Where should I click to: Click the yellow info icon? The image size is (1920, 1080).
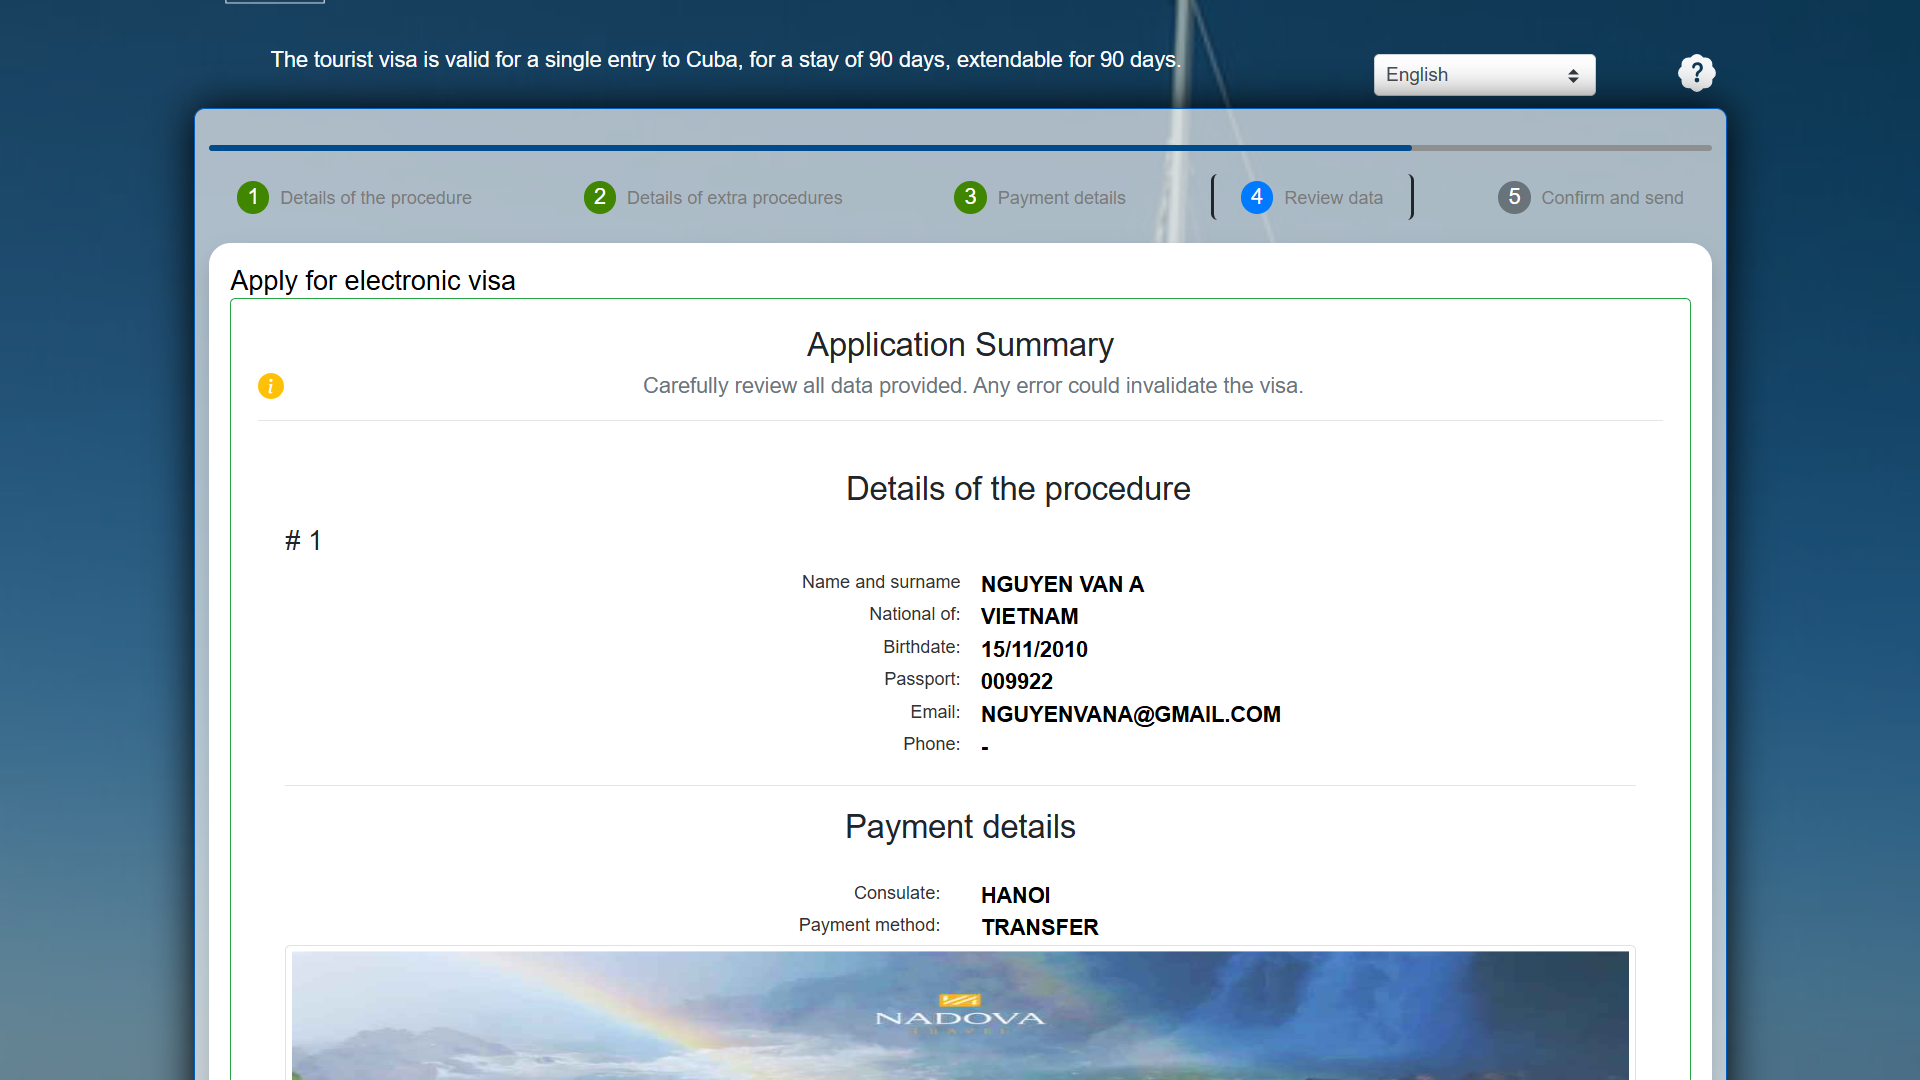point(271,386)
